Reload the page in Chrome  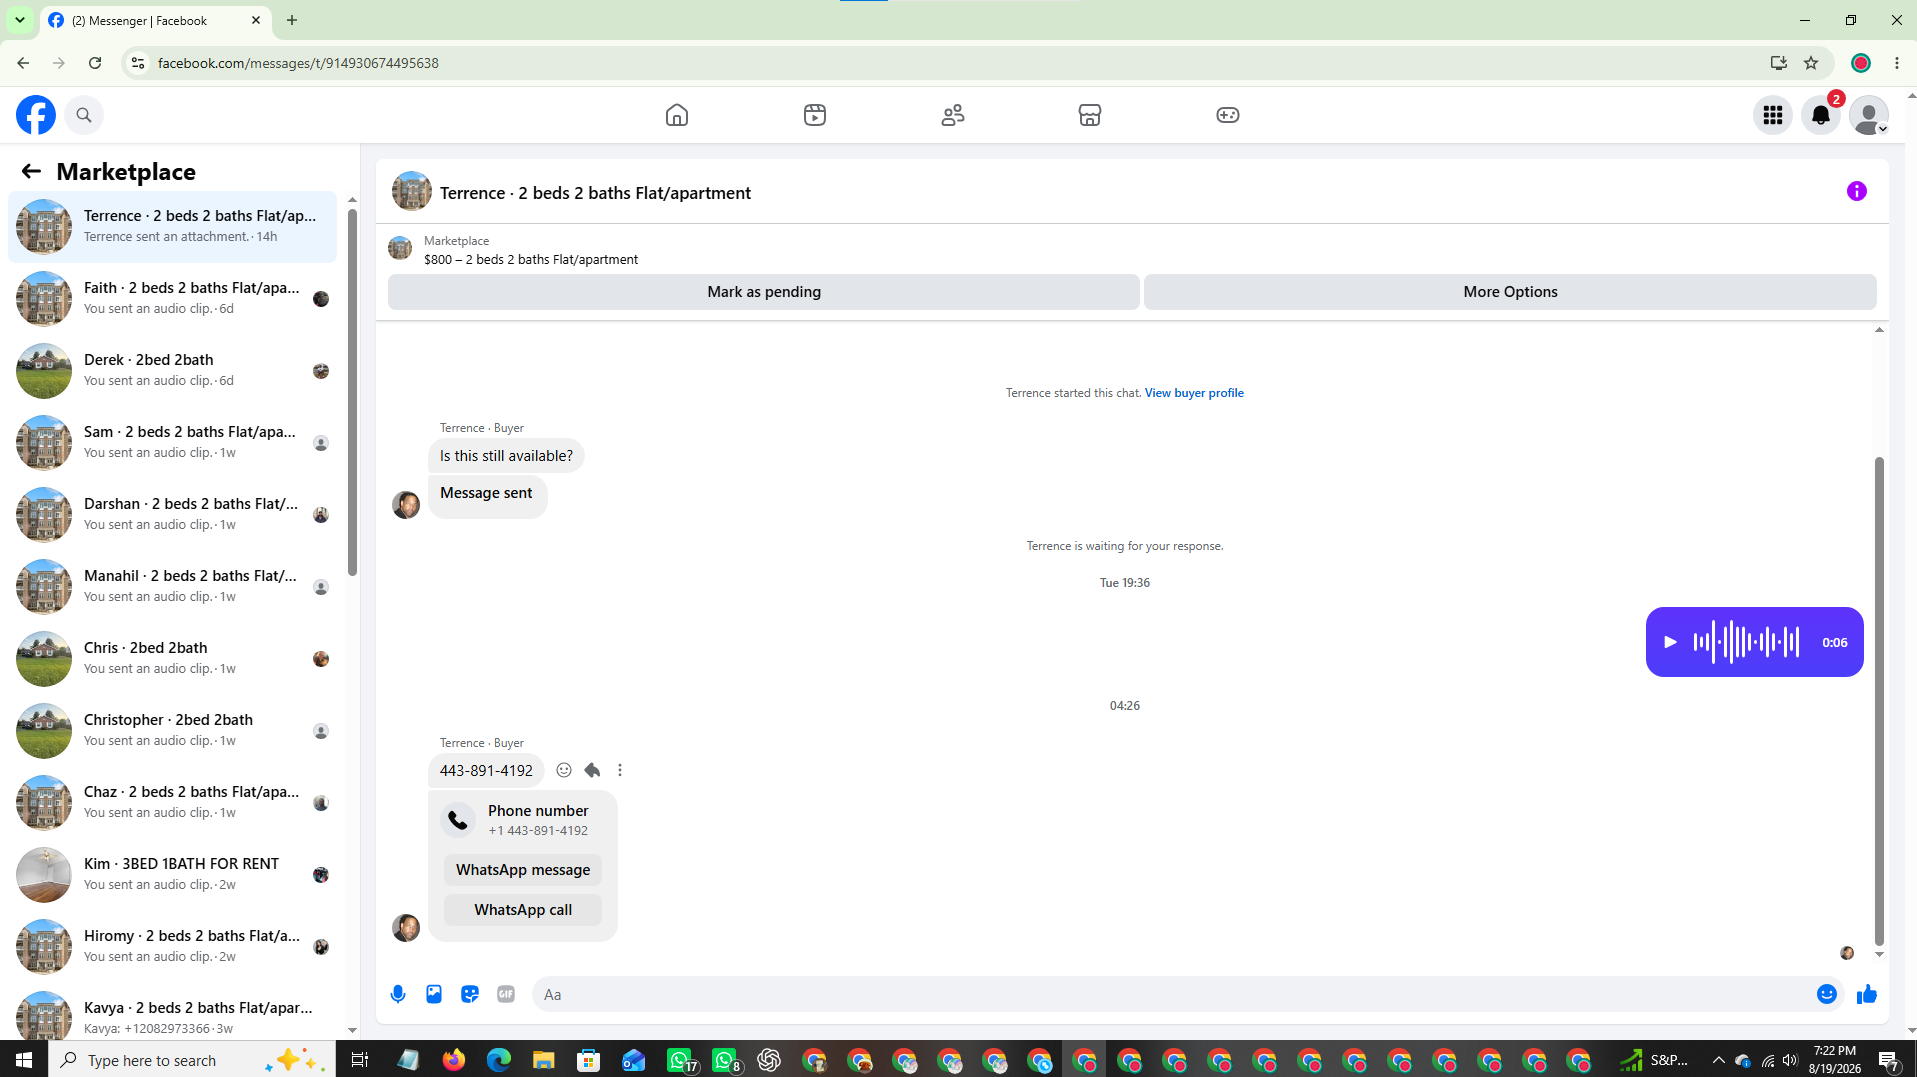[x=95, y=63]
